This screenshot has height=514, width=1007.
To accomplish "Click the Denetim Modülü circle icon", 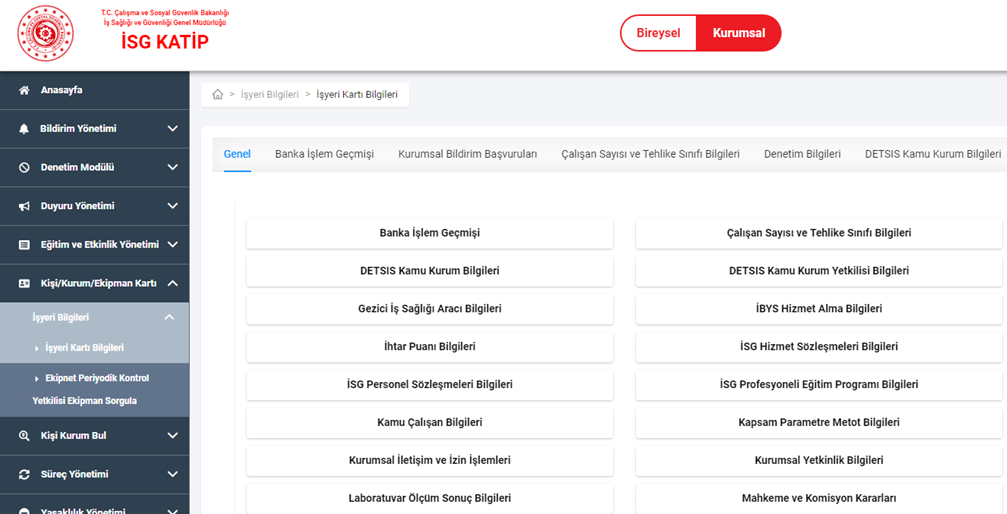I will click(x=24, y=167).
